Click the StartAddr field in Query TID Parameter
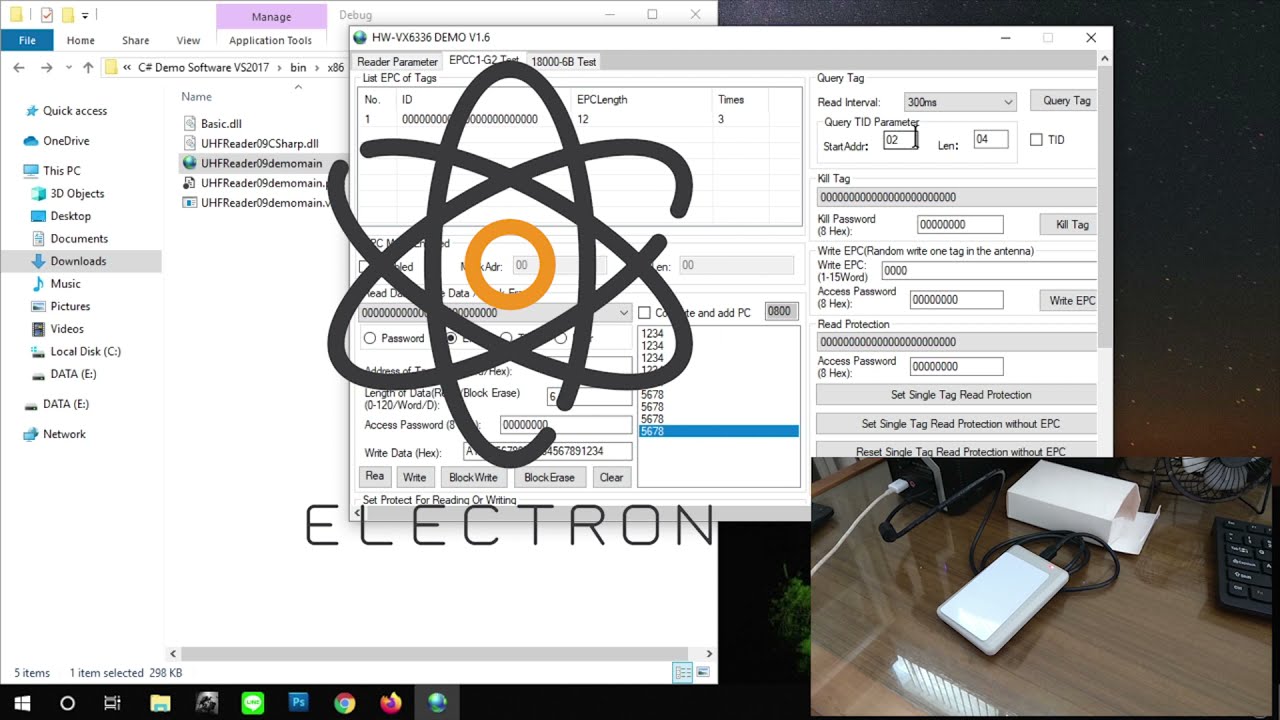1280x720 pixels. [900, 140]
